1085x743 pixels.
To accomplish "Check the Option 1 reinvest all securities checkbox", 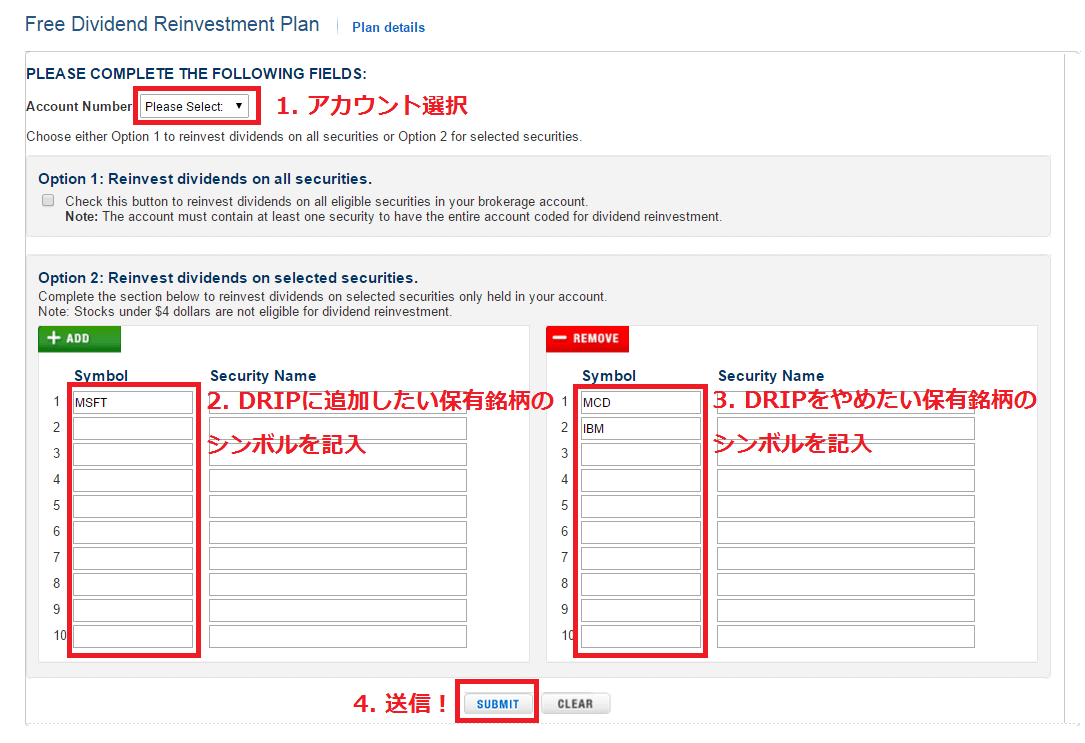I will 48,201.
